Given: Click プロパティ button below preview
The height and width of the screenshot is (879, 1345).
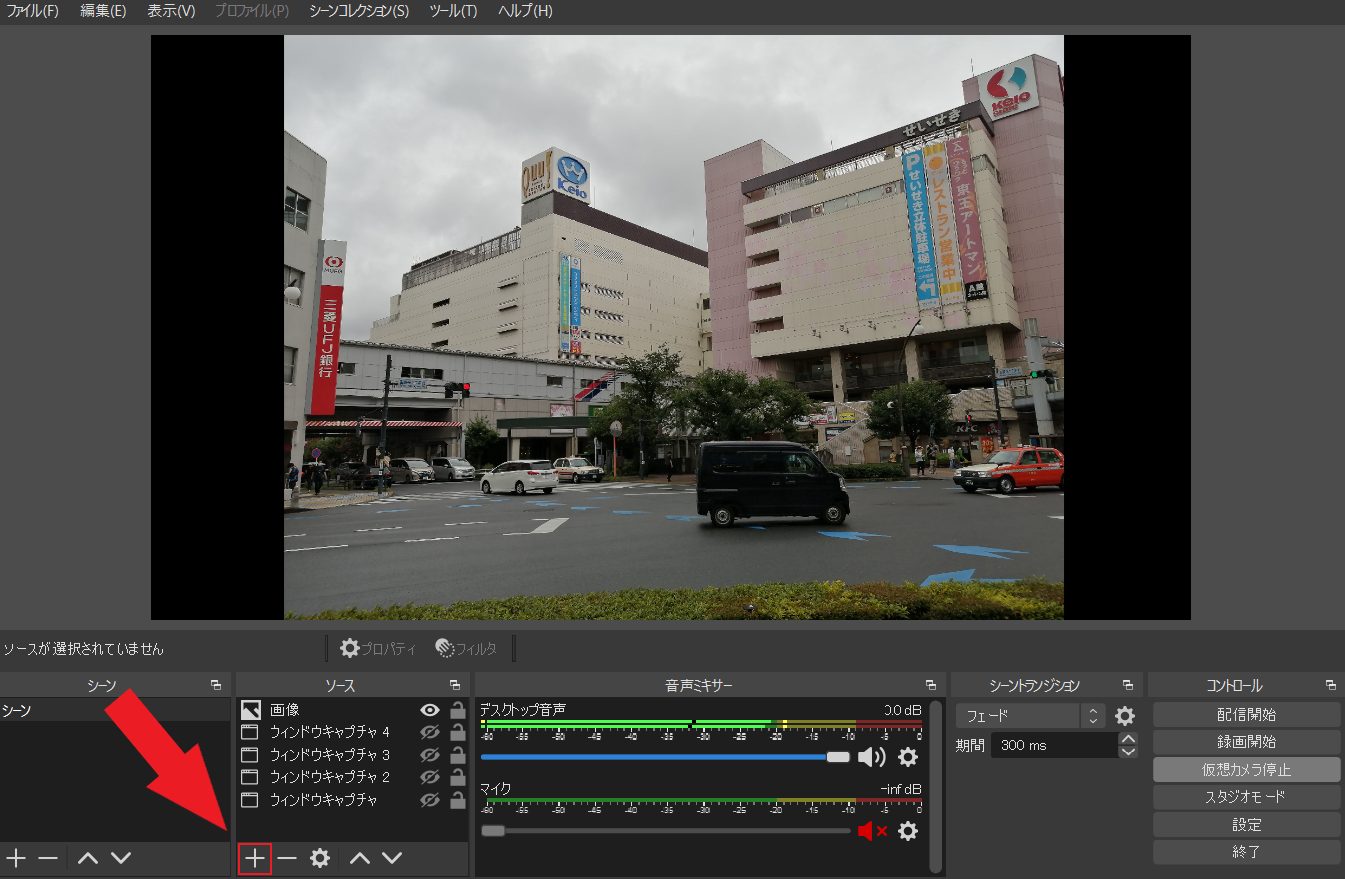Looking at the screenshot, I should (x=378, y=648).
